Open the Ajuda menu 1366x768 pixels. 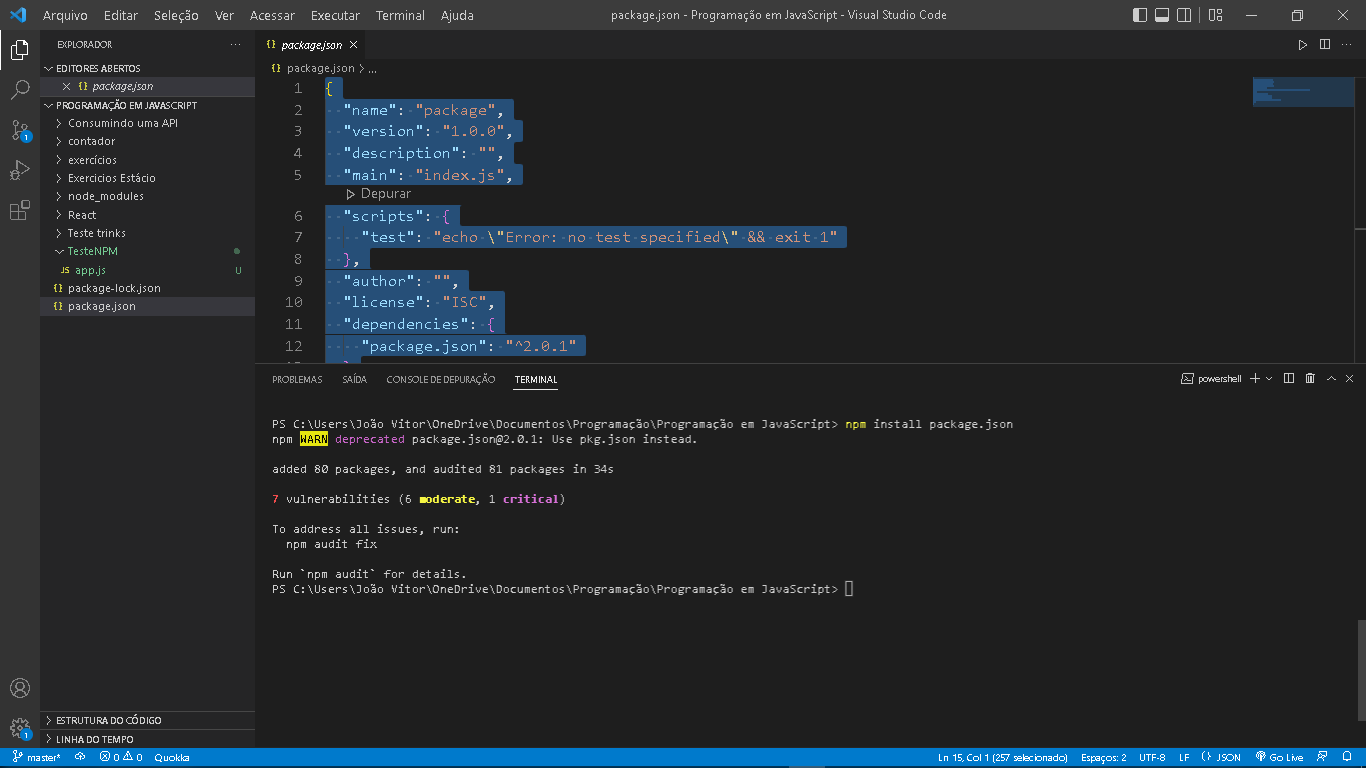tap(457, 15)
